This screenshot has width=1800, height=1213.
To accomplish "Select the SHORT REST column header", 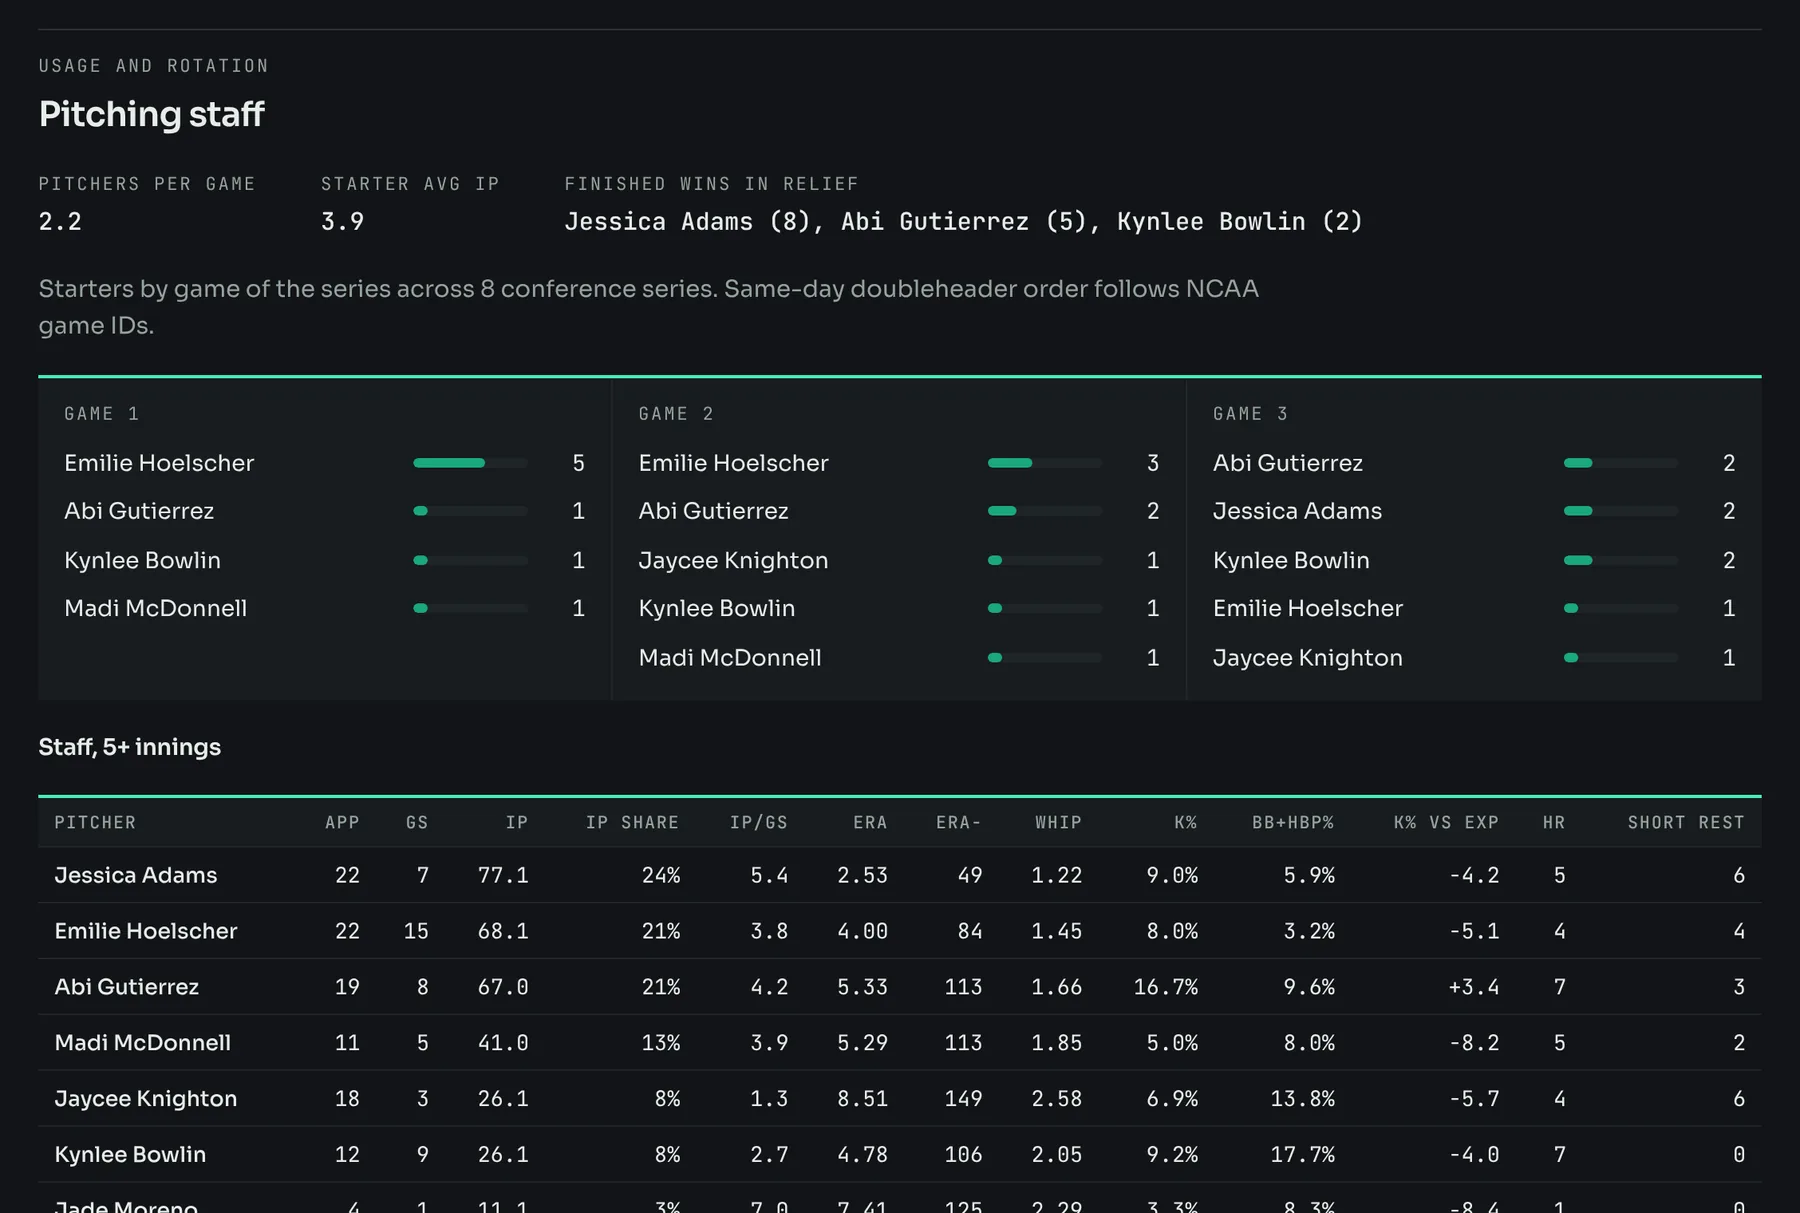I will coord(1686,822).
